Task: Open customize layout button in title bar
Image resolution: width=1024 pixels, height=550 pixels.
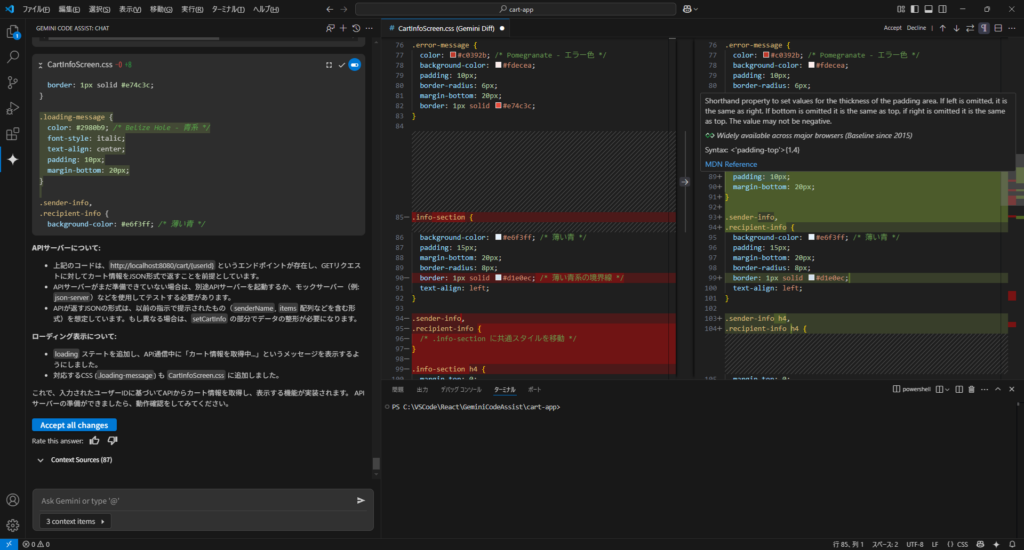Action: pos(901,9)
